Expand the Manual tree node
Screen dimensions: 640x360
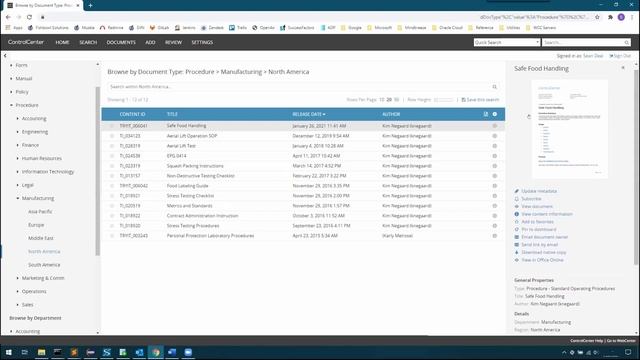point(11,78)
